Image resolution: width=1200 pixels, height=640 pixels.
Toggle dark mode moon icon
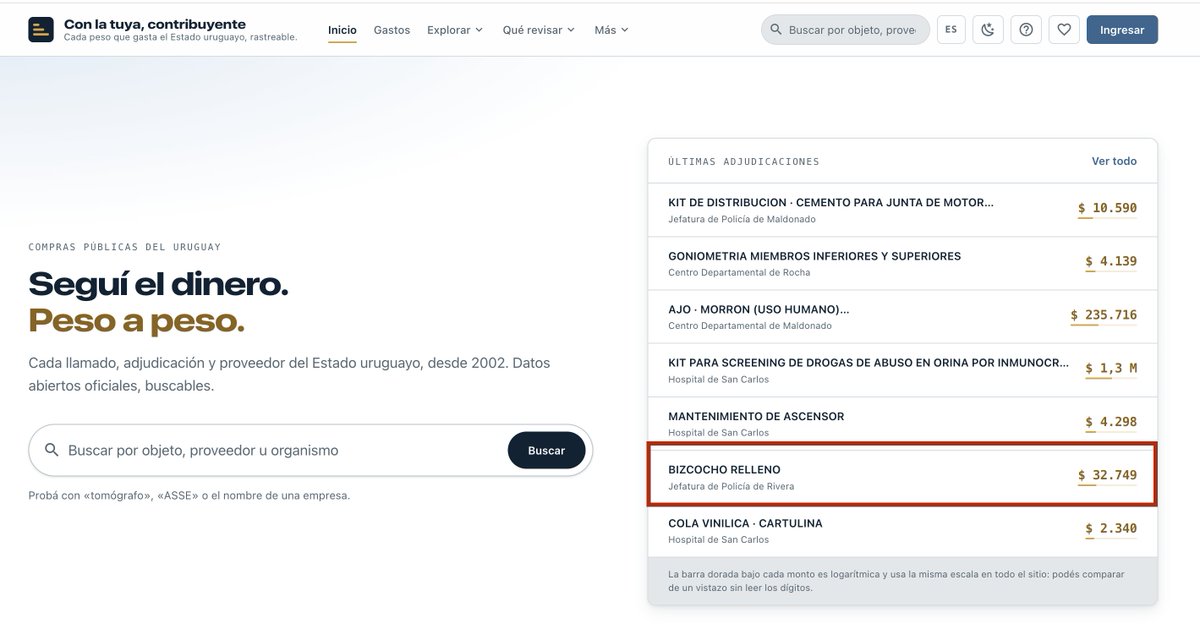coord(988,30)
